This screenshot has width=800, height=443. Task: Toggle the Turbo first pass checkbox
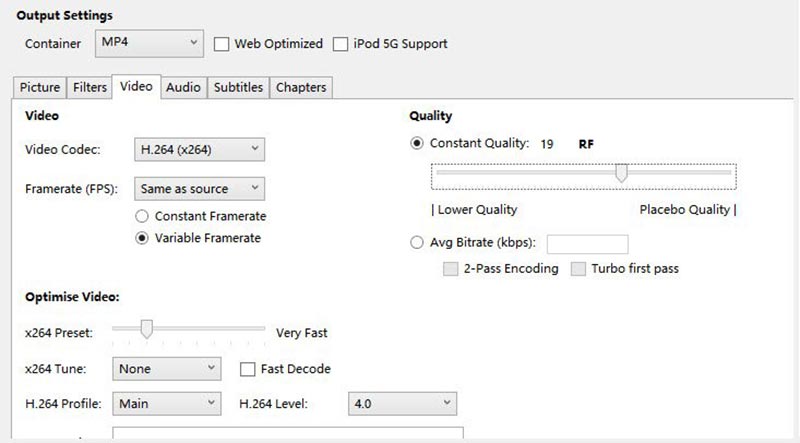click(x=578, y=269)
